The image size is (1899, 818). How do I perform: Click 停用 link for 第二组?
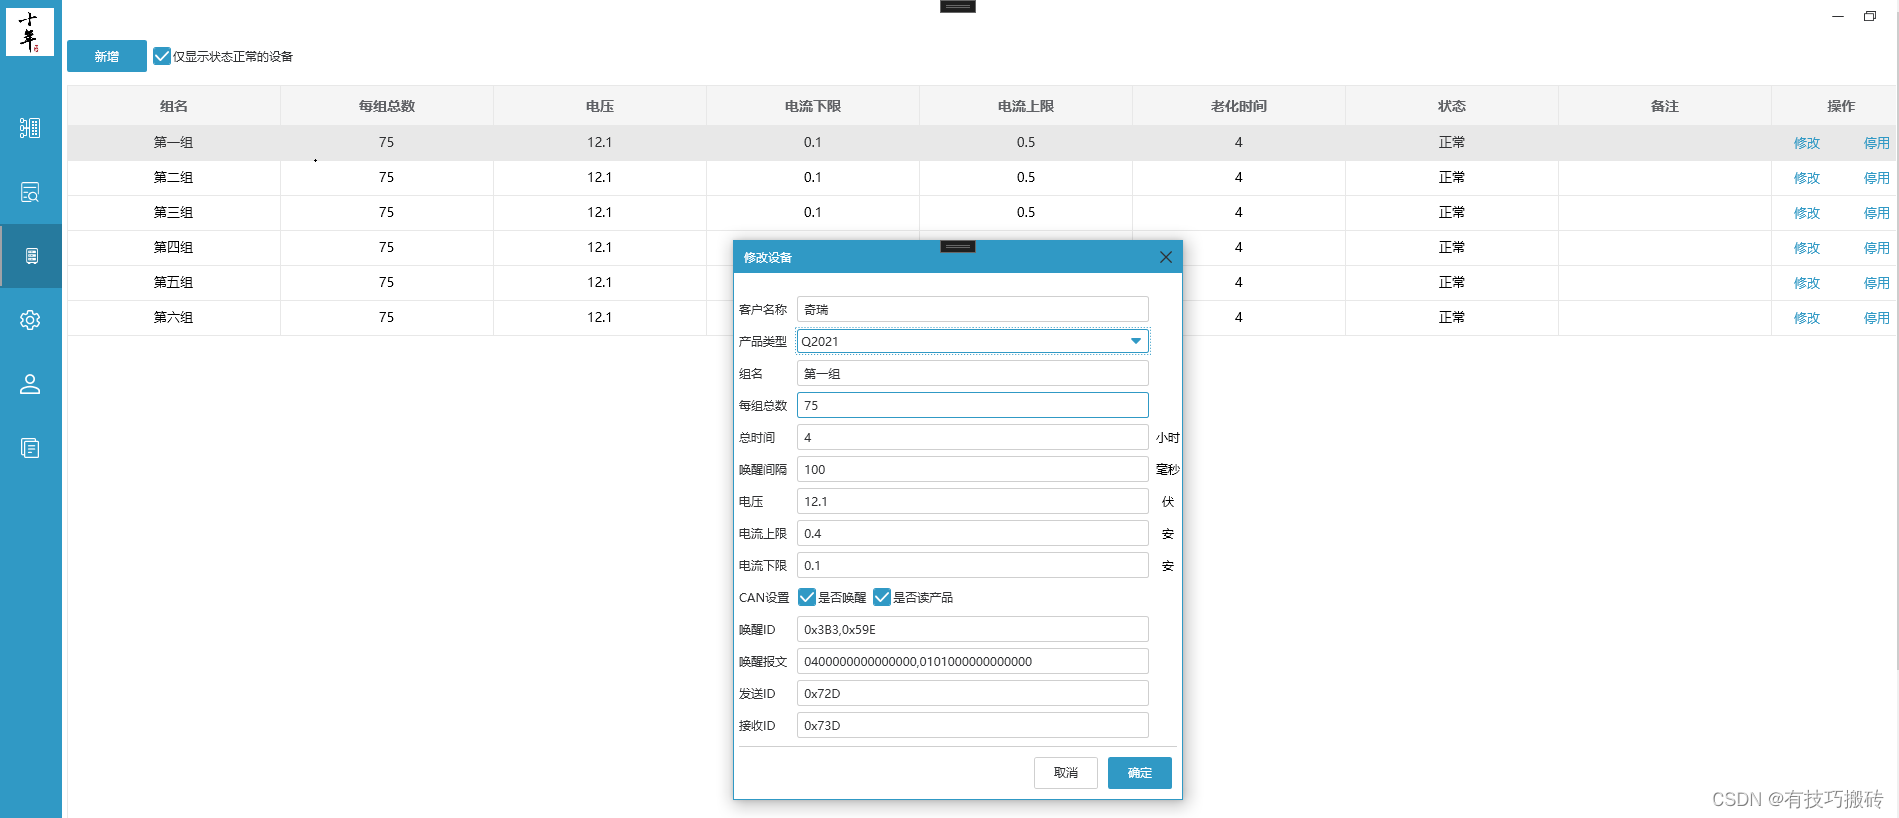(x=1877, y=178)
